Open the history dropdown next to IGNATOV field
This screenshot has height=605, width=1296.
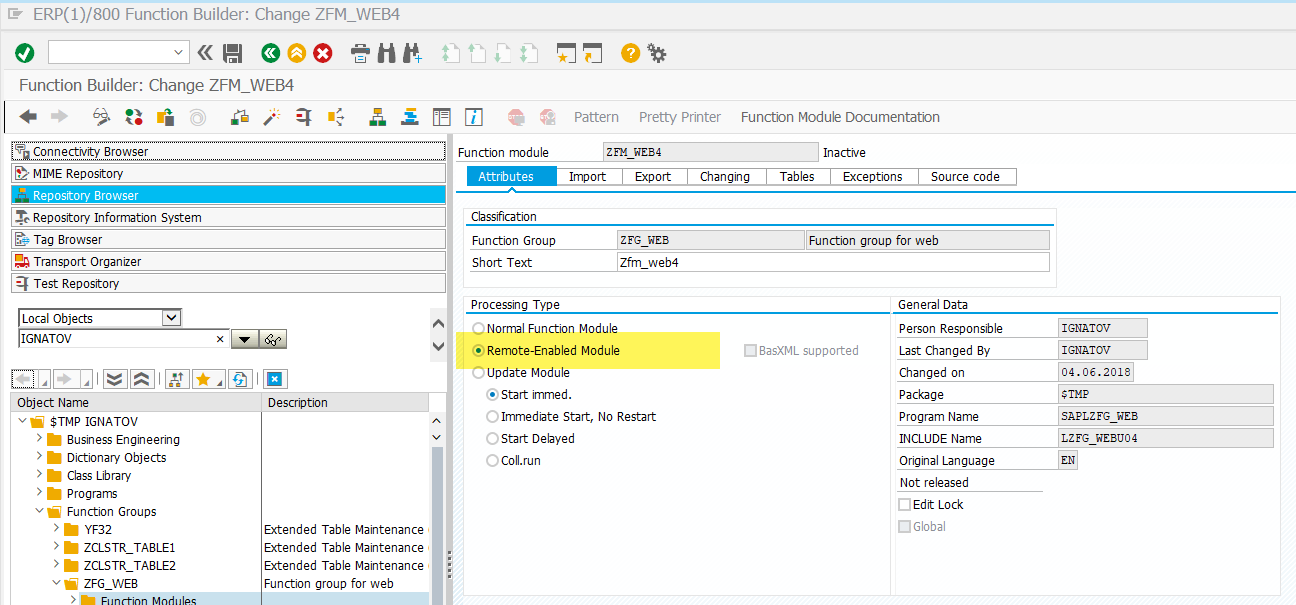click(244, 339)
